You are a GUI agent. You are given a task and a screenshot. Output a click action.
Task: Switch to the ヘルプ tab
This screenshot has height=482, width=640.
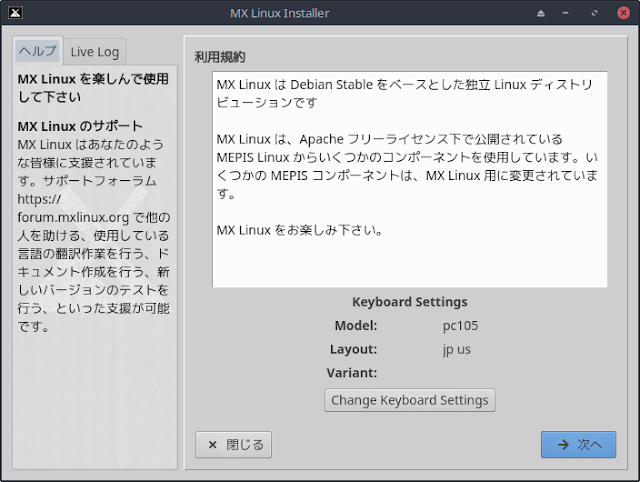coord(38,51)
